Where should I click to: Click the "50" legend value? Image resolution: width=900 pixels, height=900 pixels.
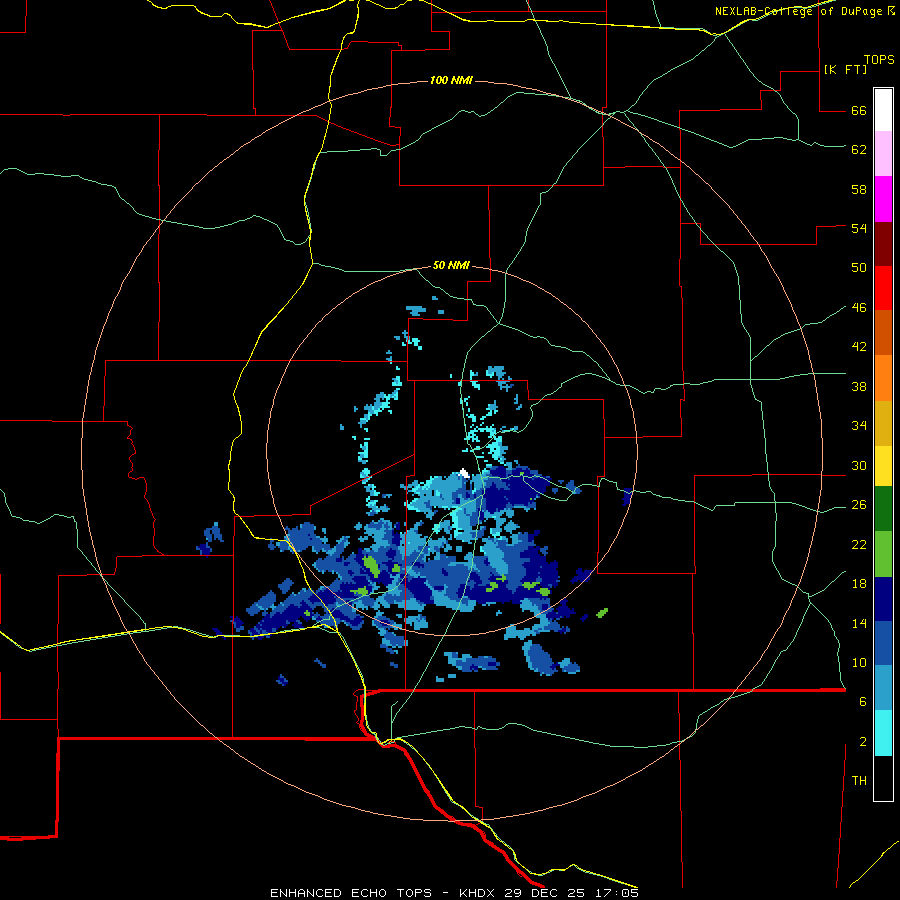[x=859, y=268]
